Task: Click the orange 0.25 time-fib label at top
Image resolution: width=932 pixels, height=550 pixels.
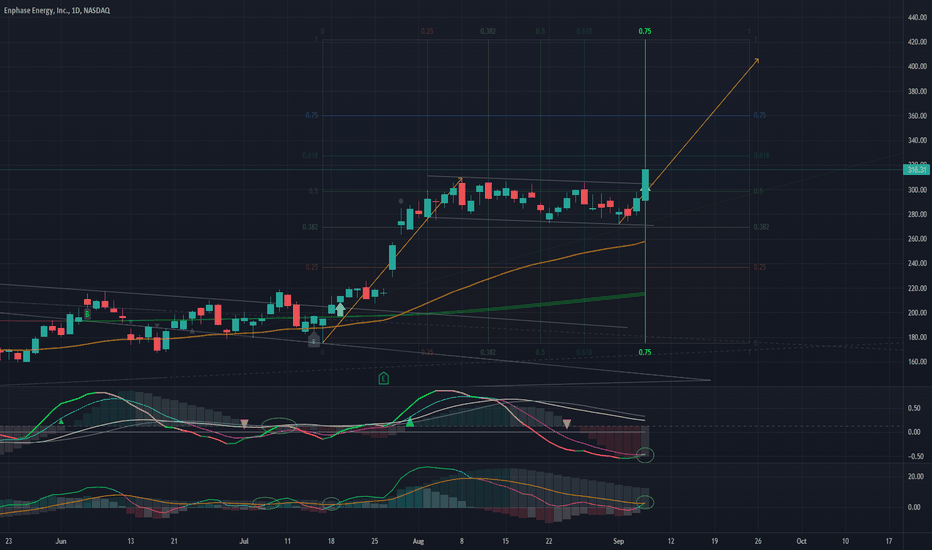Action: click(427, 31)
